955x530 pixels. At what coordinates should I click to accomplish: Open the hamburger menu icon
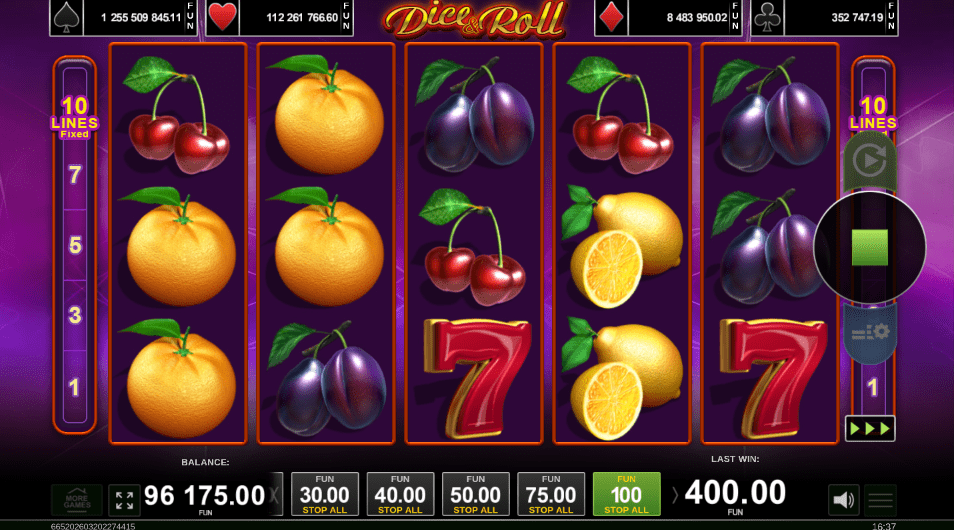[880, 501]
